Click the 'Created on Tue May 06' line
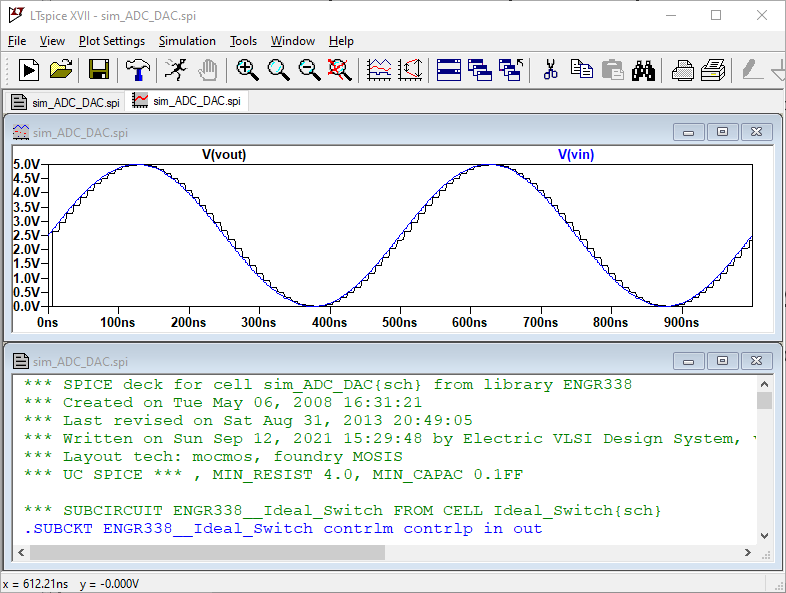This screenshot has height=593, width=786. pos(223,403)
